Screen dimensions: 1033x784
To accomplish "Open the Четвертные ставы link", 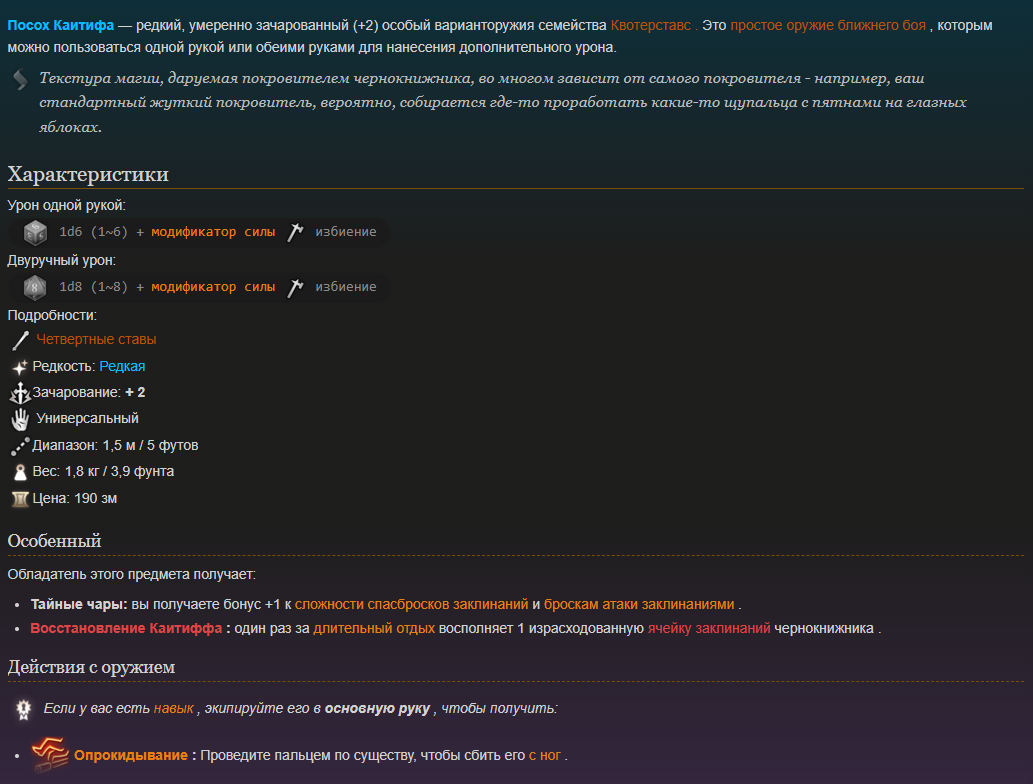I will [96, 339].
